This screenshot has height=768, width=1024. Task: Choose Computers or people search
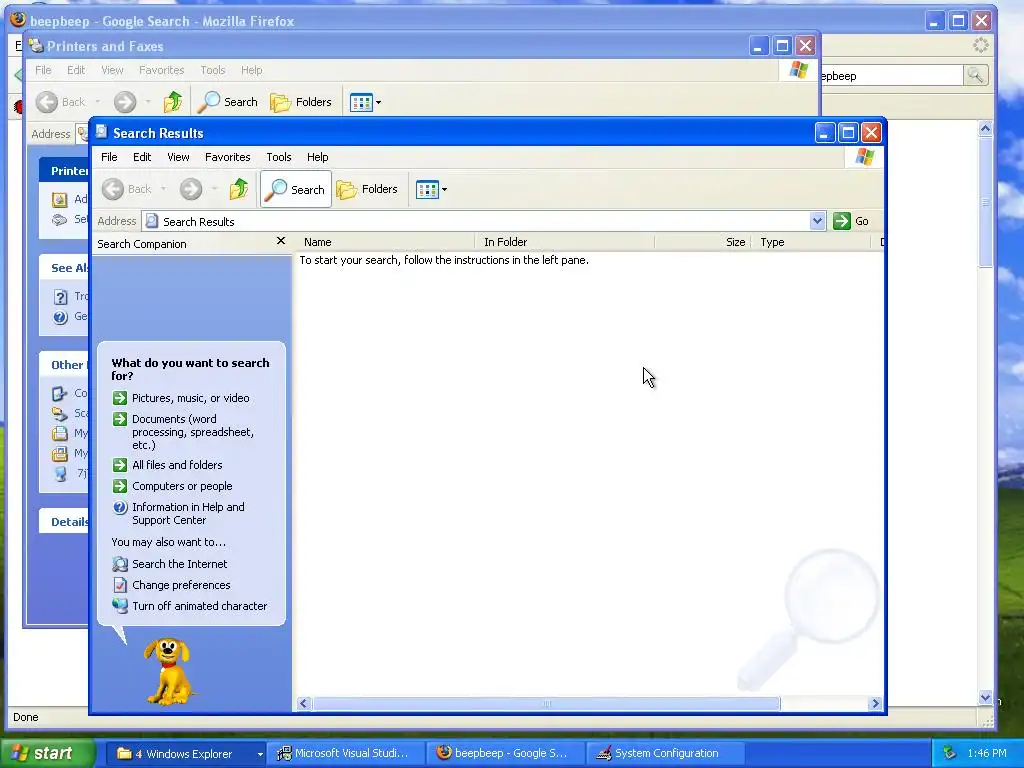[182, 486]
